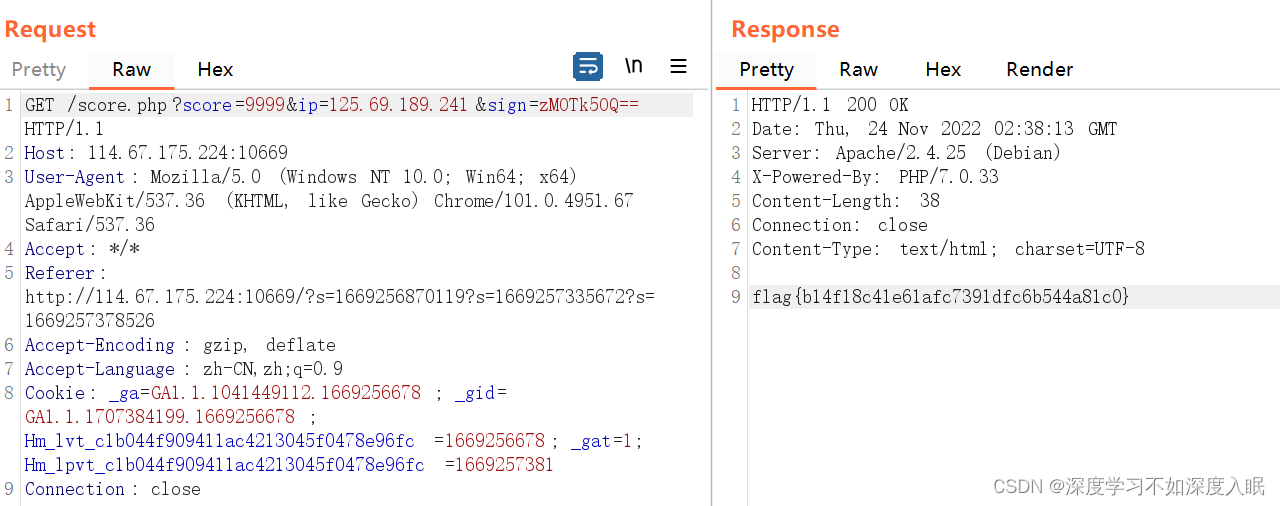Toggle the word wrap icon in Request
The height and width of the screenshot is (506, 1280).
(x=588, y=67)
